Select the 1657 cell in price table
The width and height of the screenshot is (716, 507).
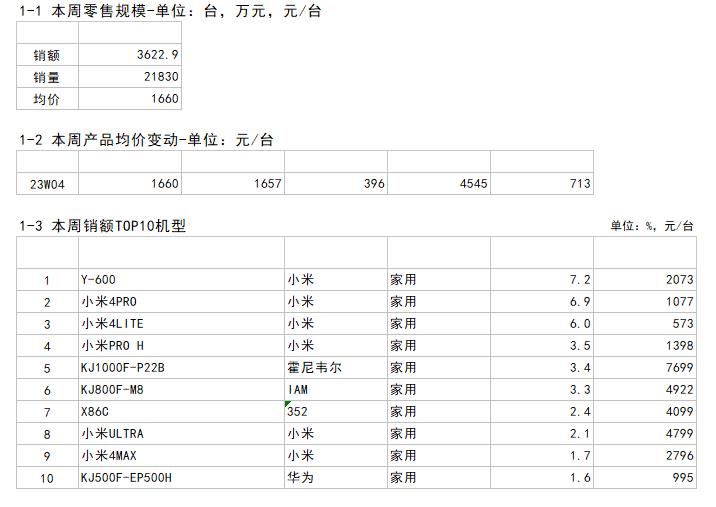233,184
